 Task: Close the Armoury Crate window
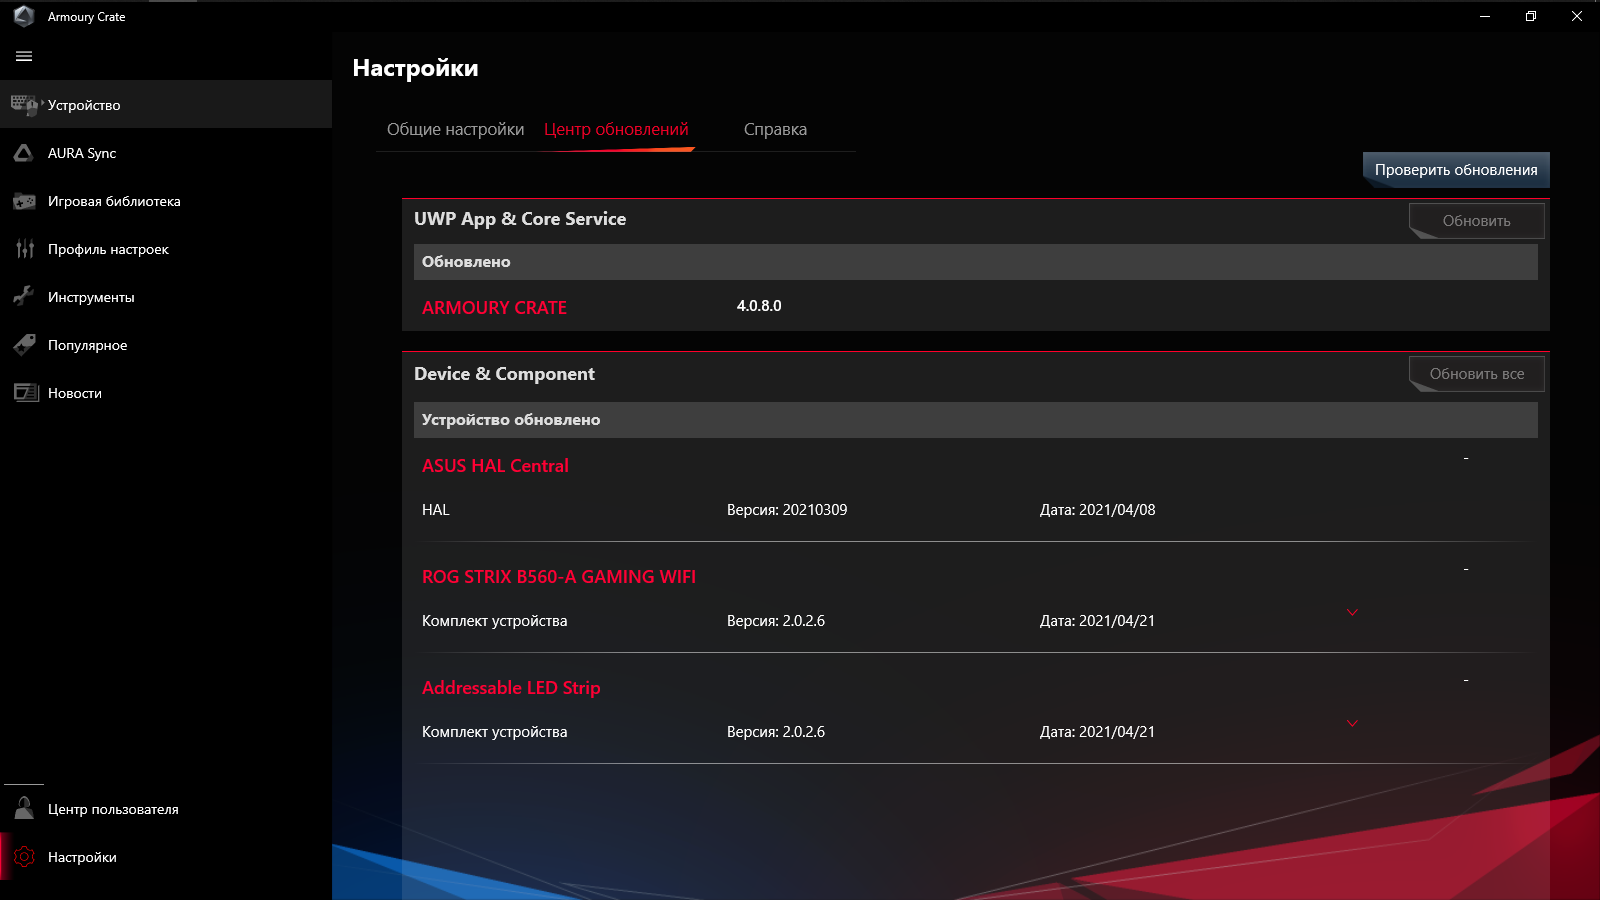(x=1577, y=16)
